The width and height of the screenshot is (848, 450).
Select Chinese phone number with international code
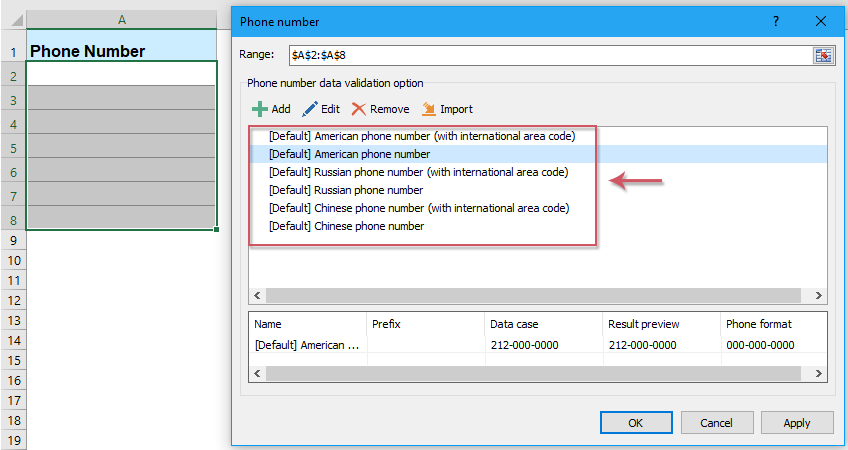tap(419, 208)
